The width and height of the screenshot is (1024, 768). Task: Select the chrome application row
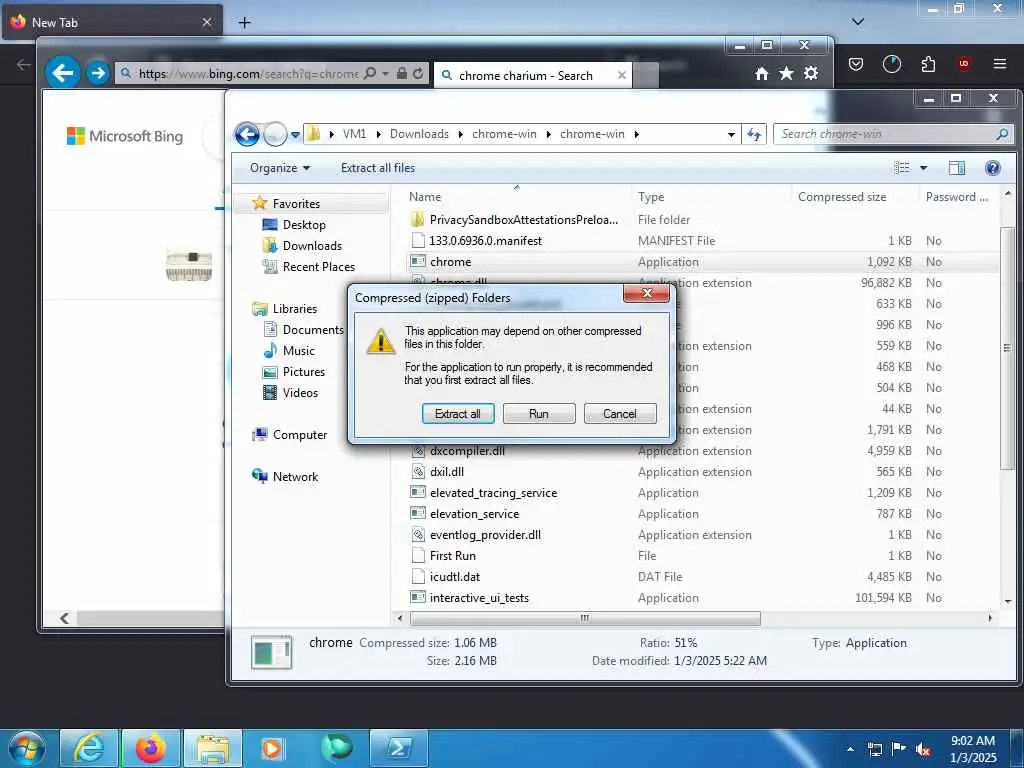click(702, 262)
